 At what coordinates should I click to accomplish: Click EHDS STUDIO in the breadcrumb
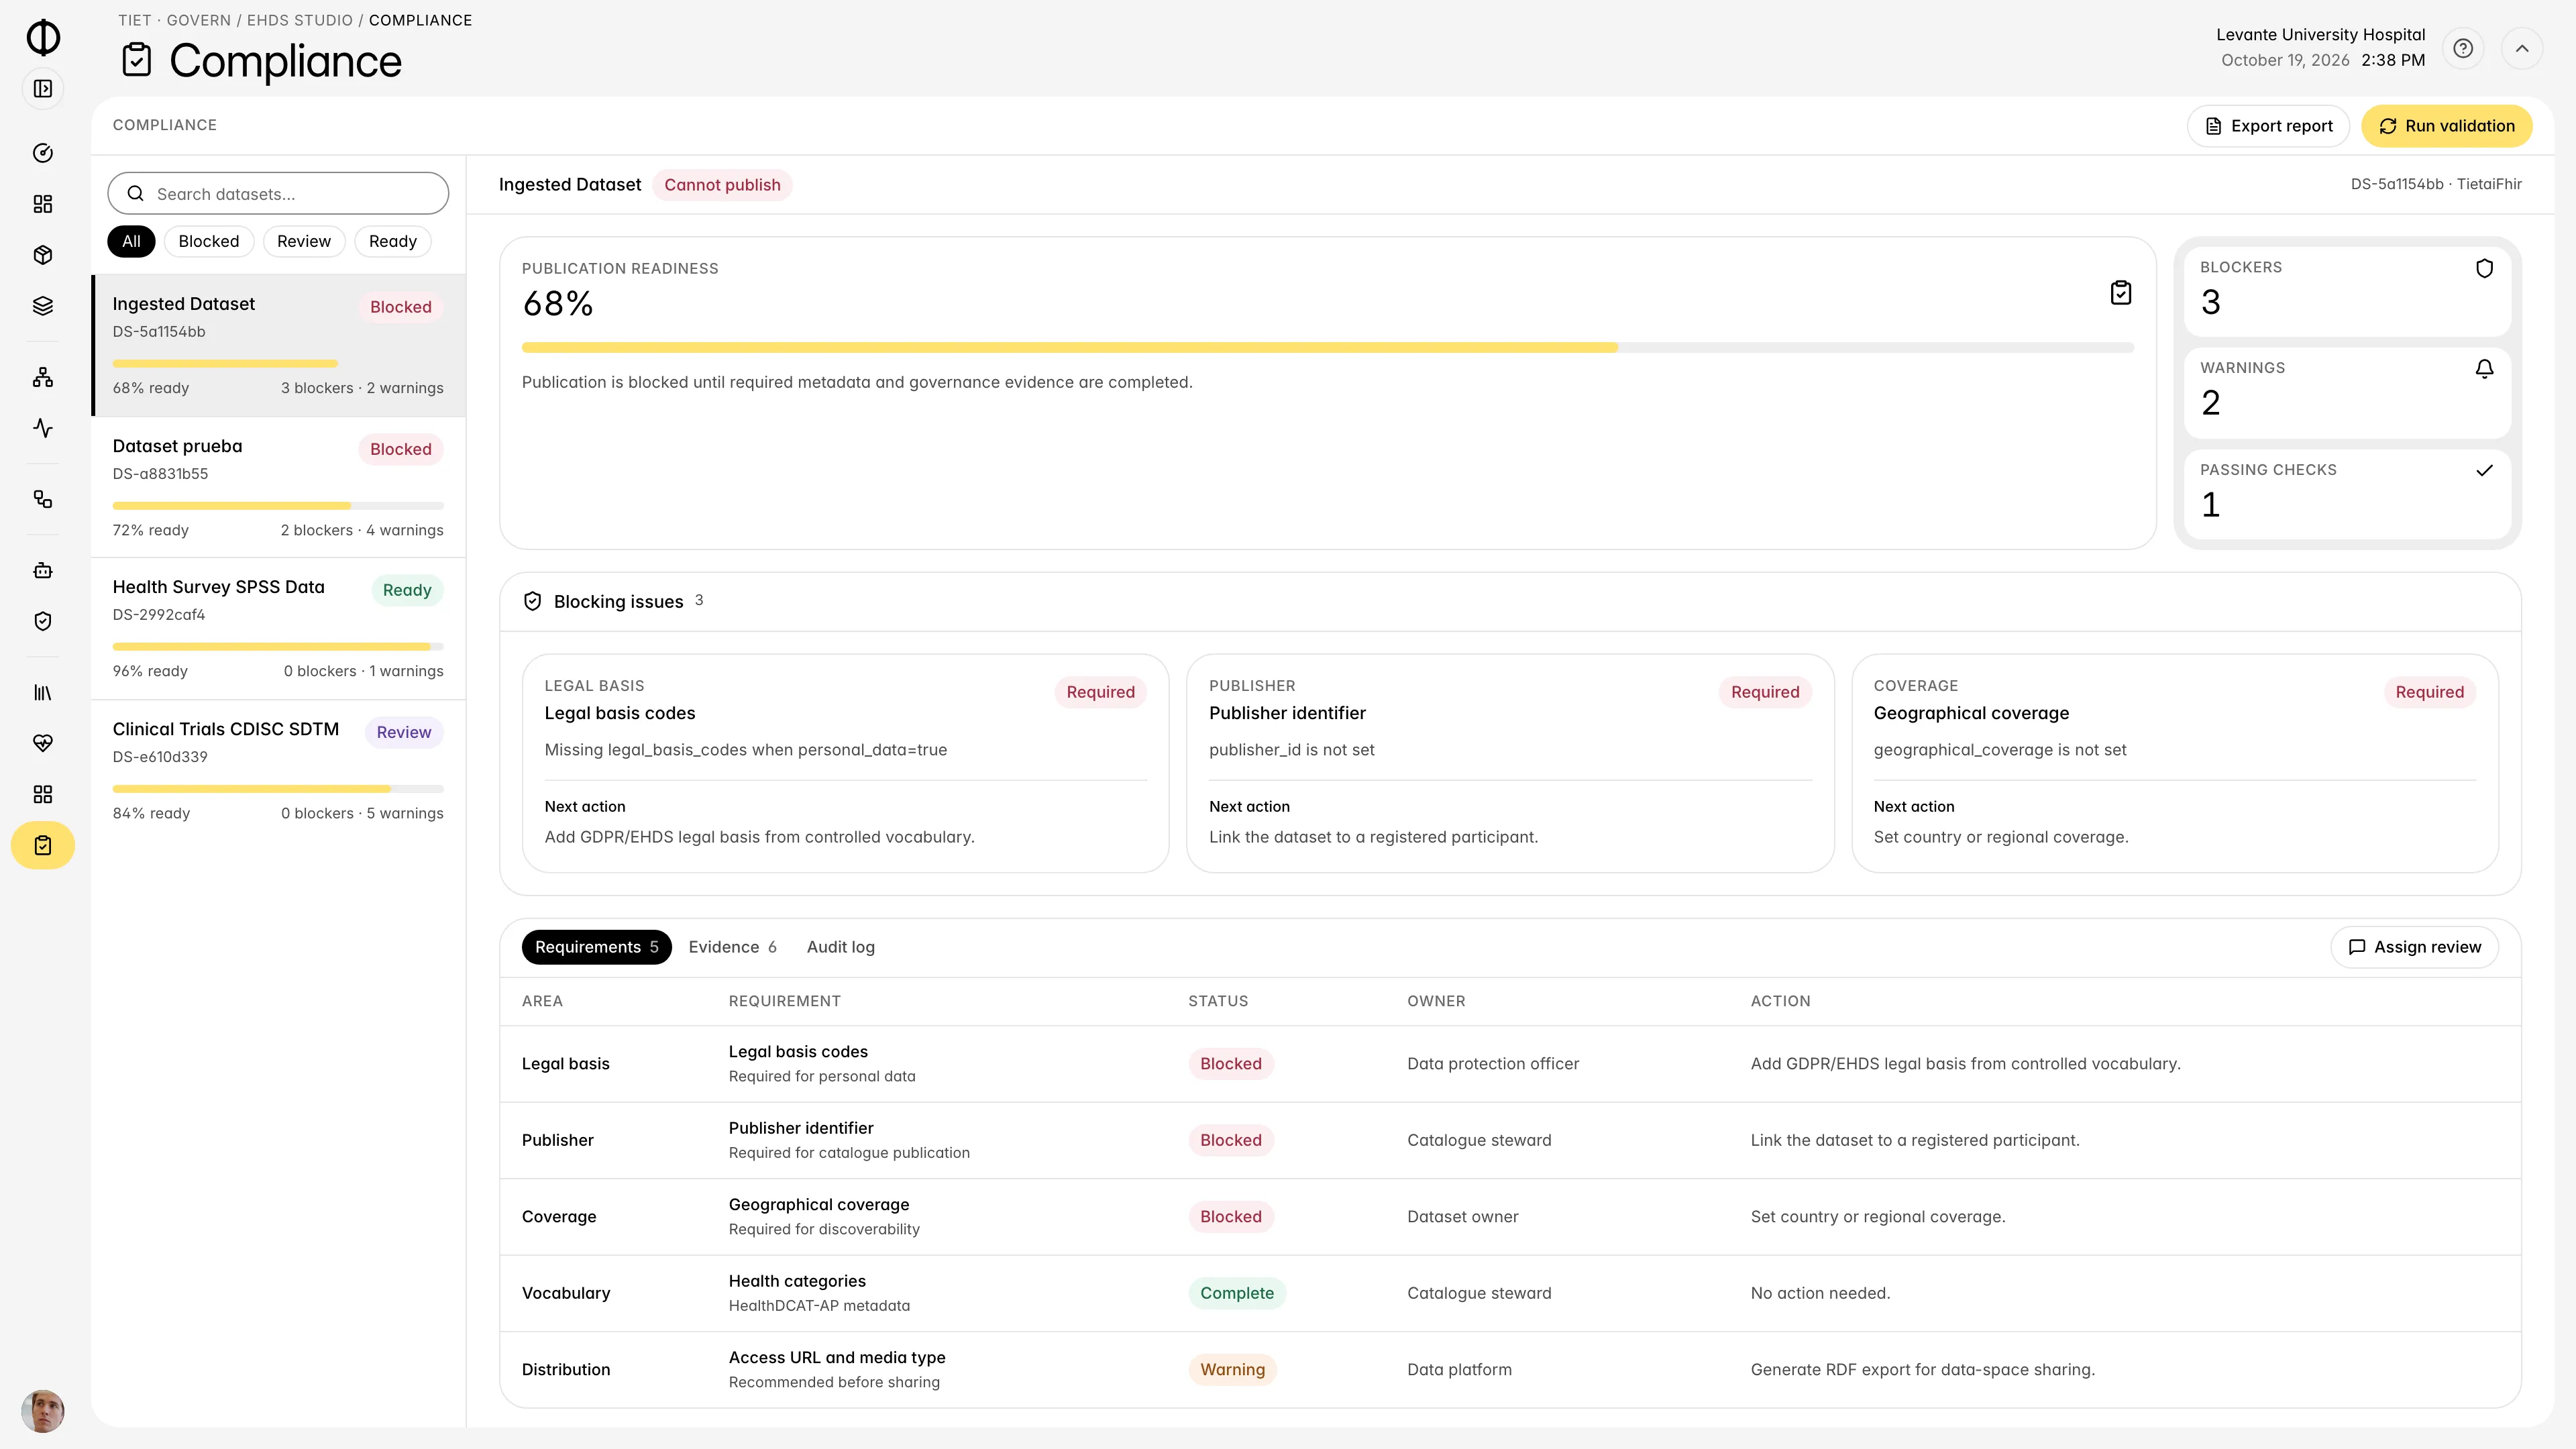coord(300,20)
